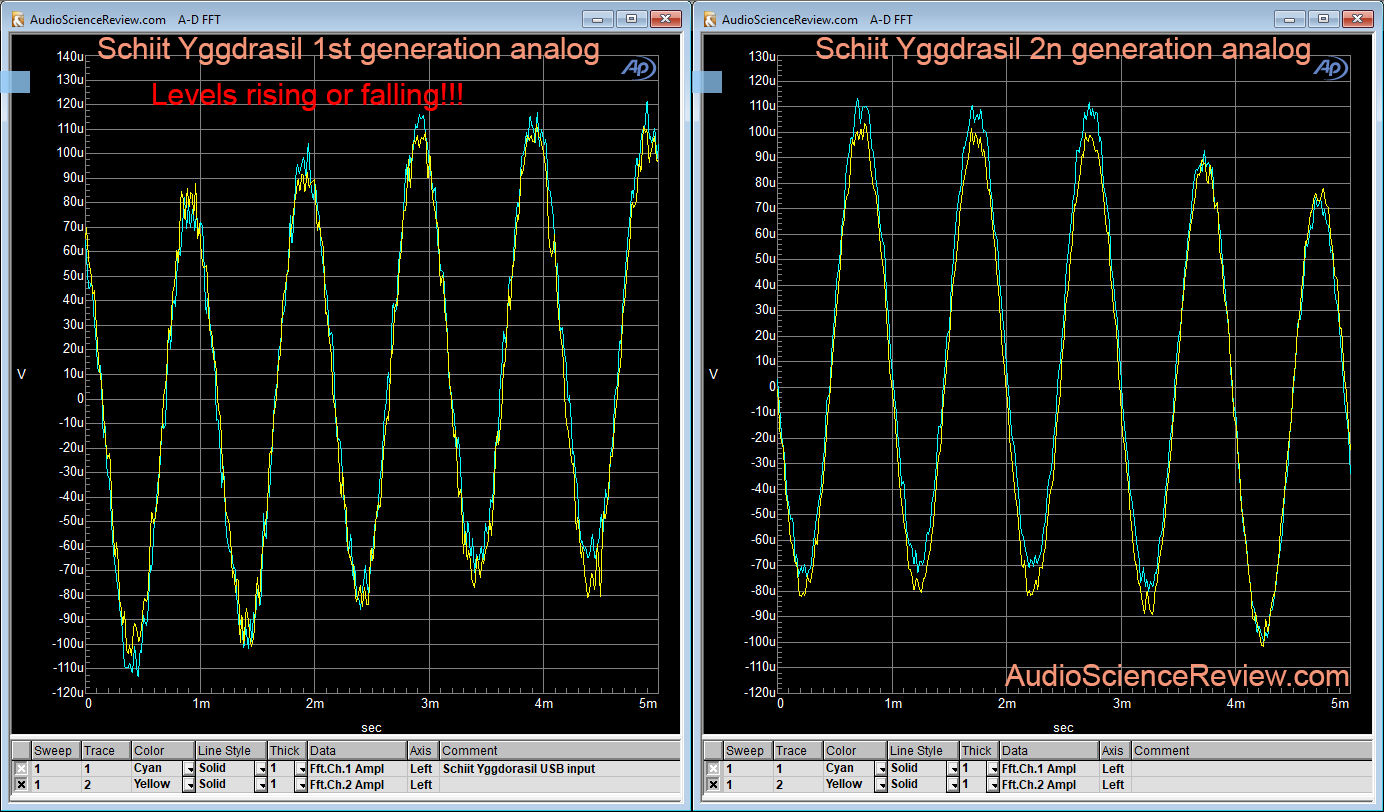Maximize the 2n generation analog FFT window
1384x812 pixels.
click(x=1324, y=19)
